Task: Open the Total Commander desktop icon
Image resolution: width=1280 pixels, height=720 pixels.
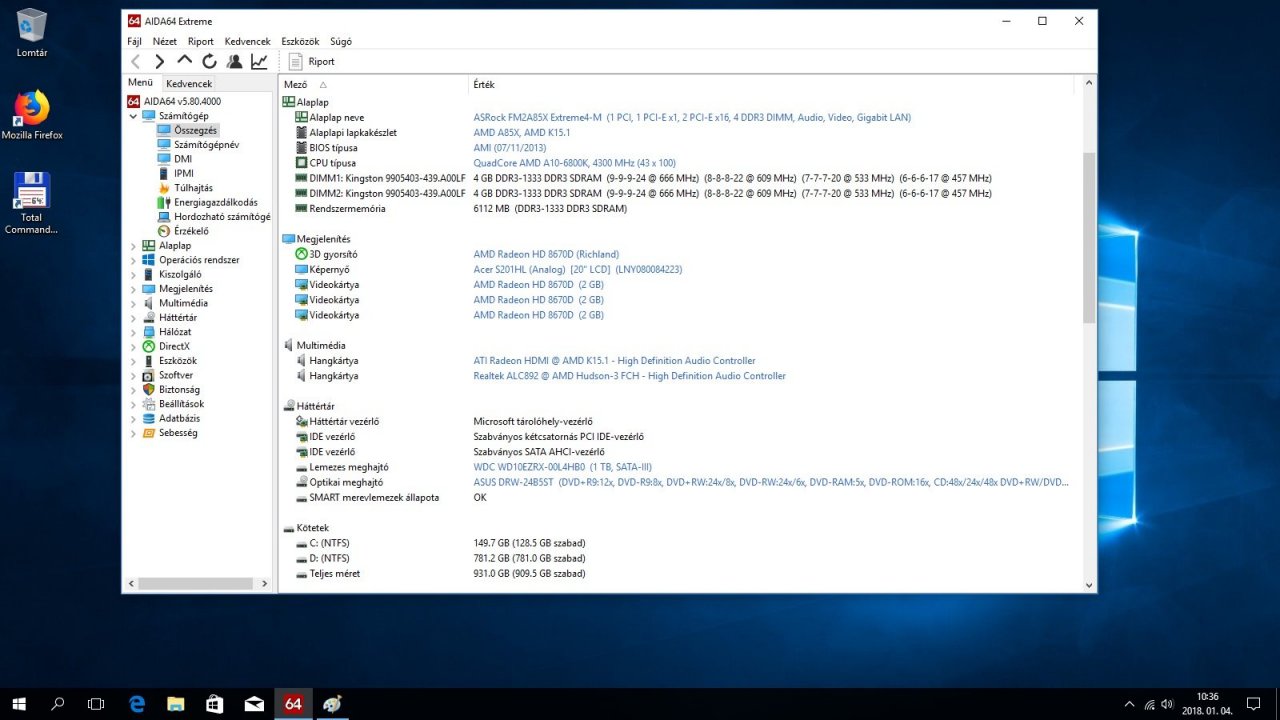Action: point(32,203)
